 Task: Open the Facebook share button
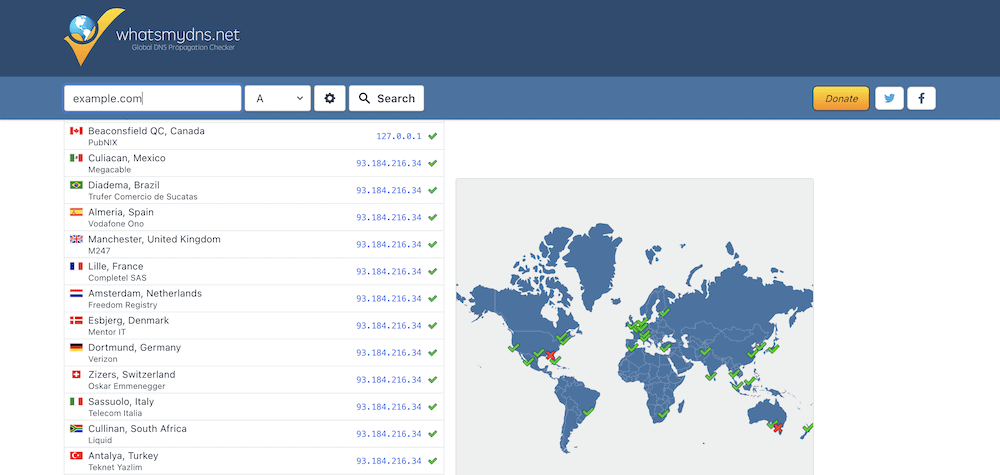[x=921, y=98]
